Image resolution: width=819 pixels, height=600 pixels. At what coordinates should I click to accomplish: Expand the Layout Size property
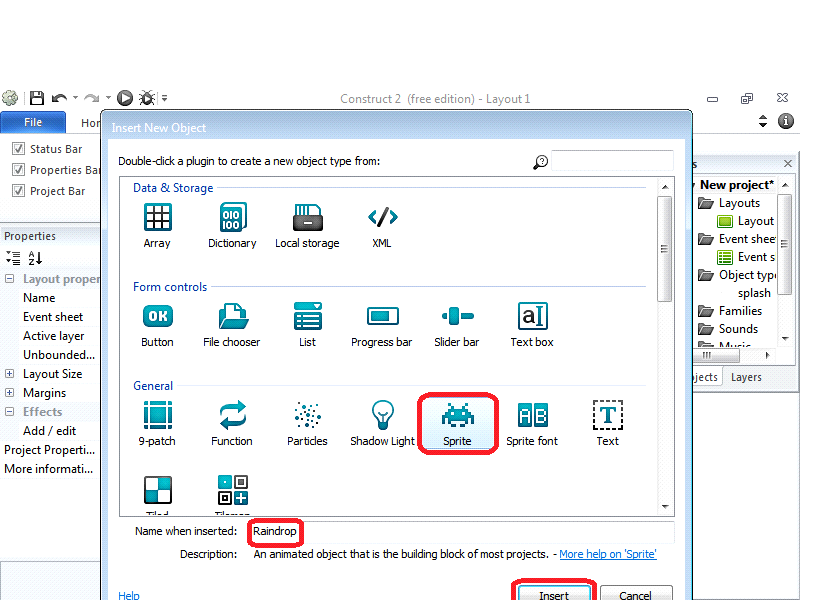9,374
